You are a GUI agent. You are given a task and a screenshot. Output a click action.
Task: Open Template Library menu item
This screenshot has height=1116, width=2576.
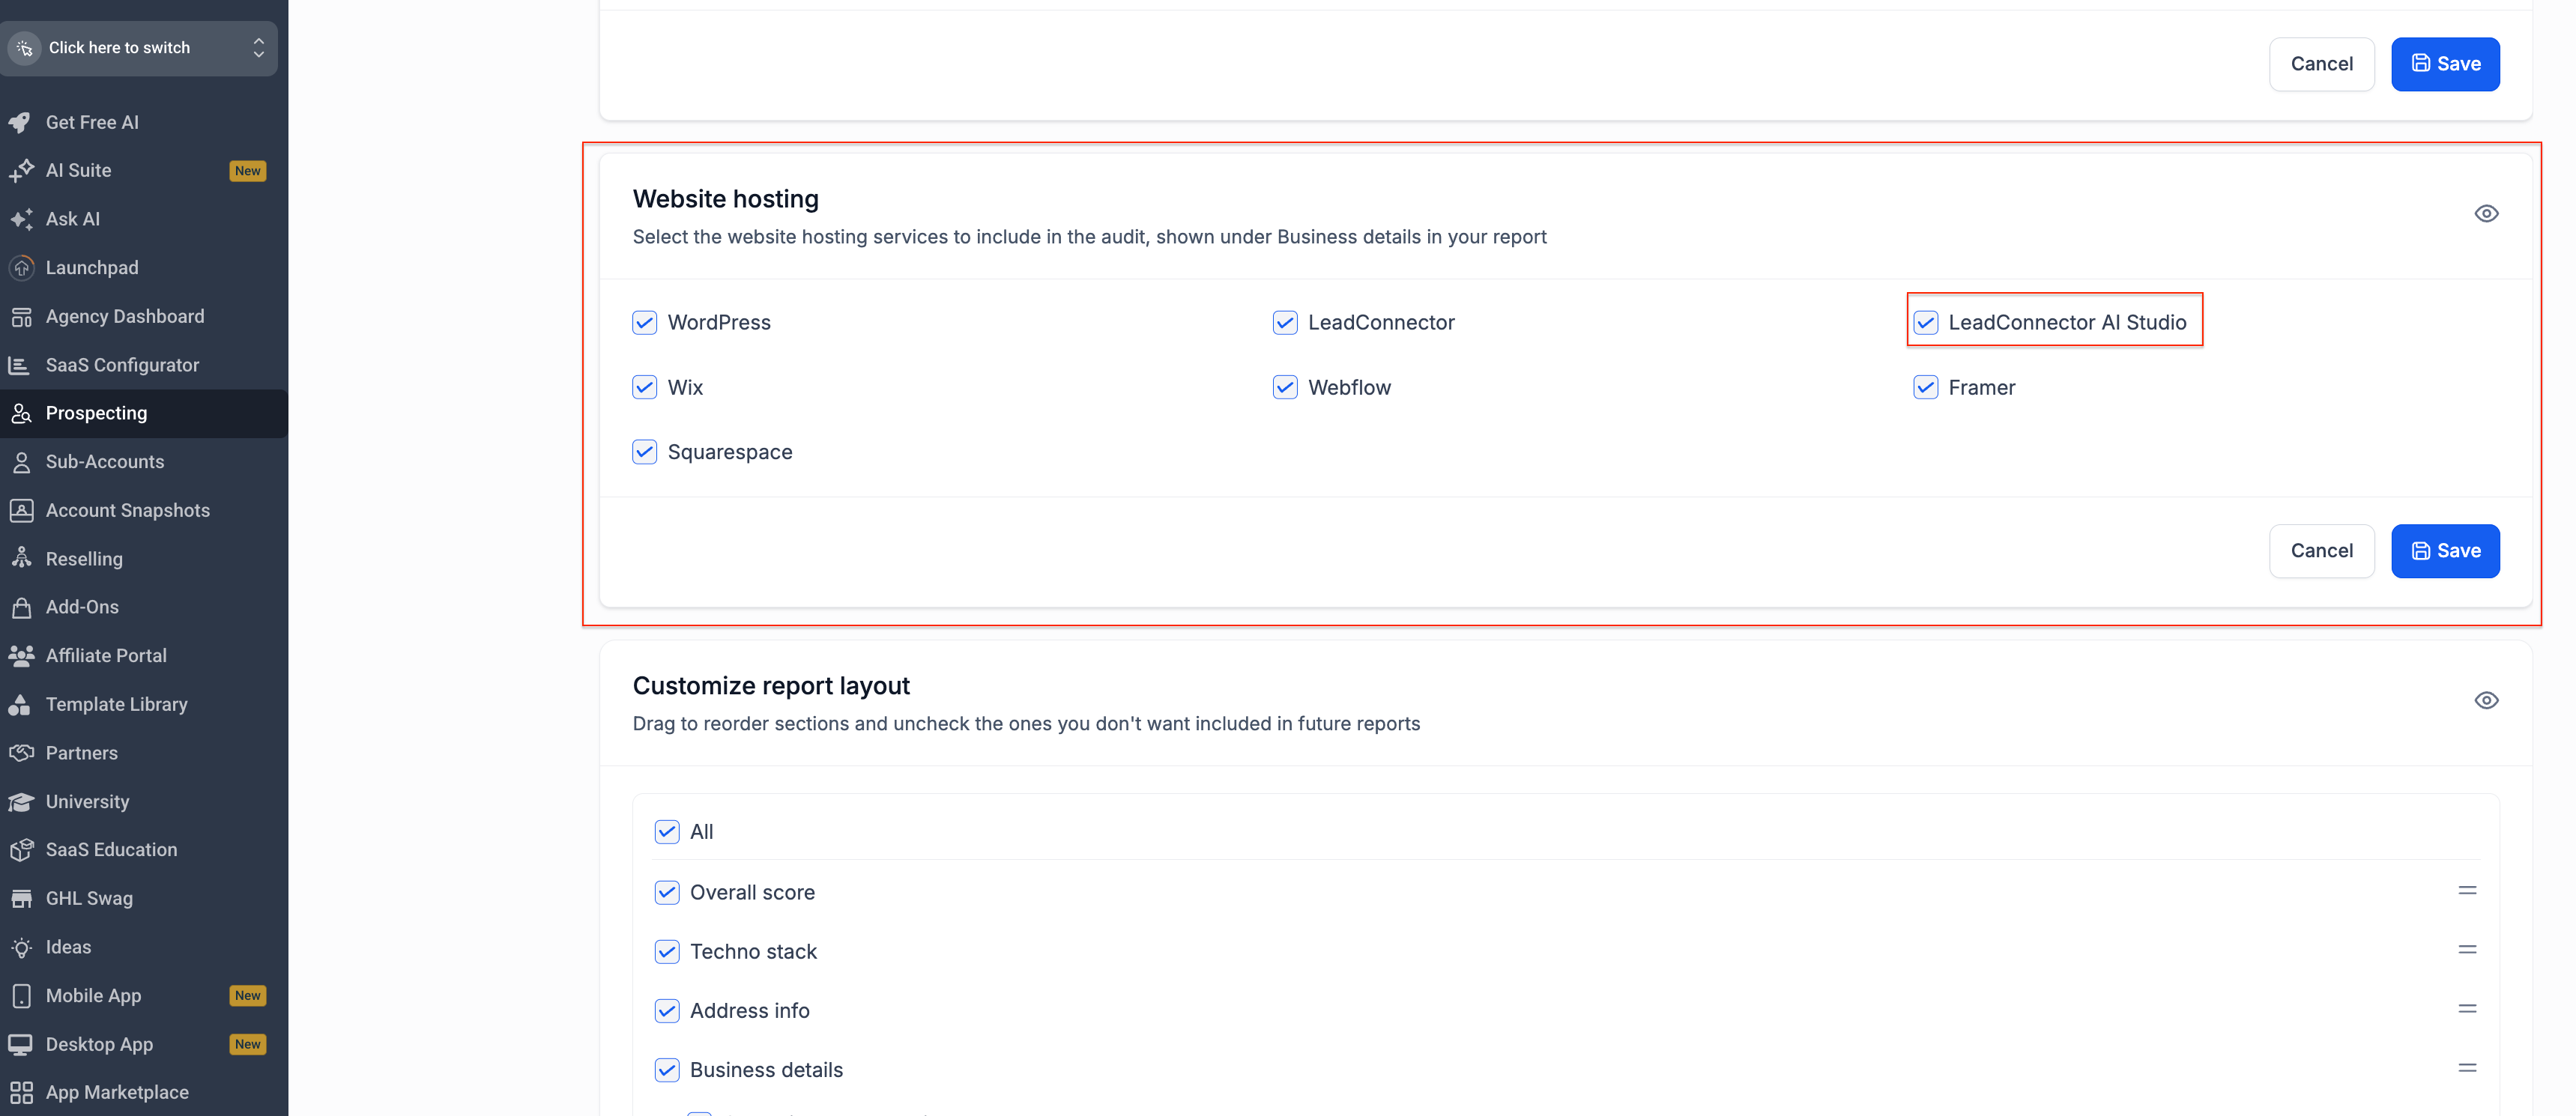[144, 705]
